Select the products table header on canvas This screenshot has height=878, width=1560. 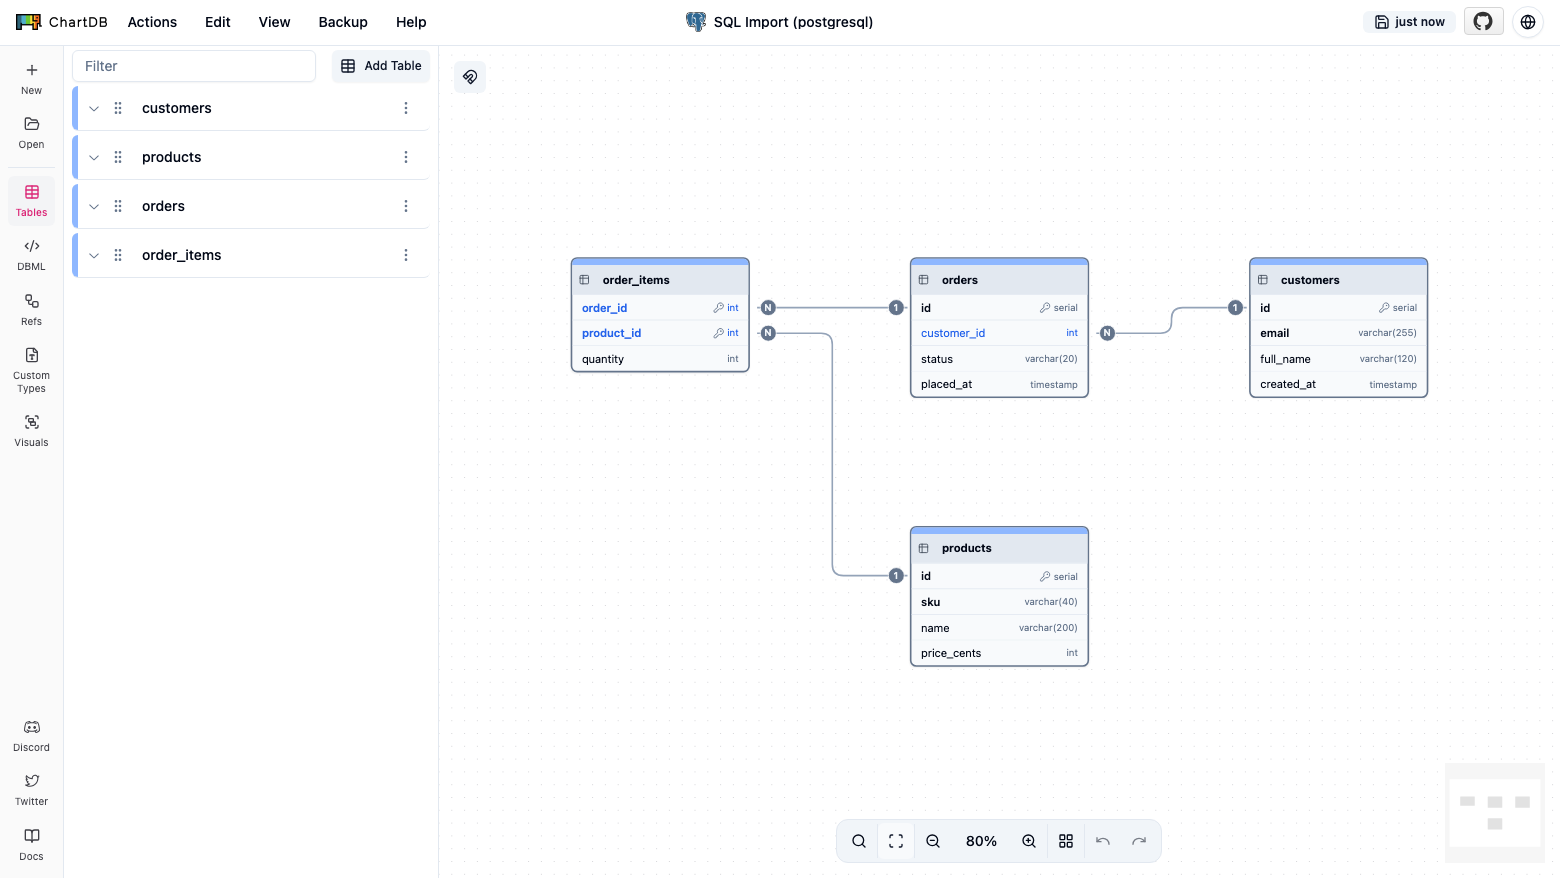999,548
